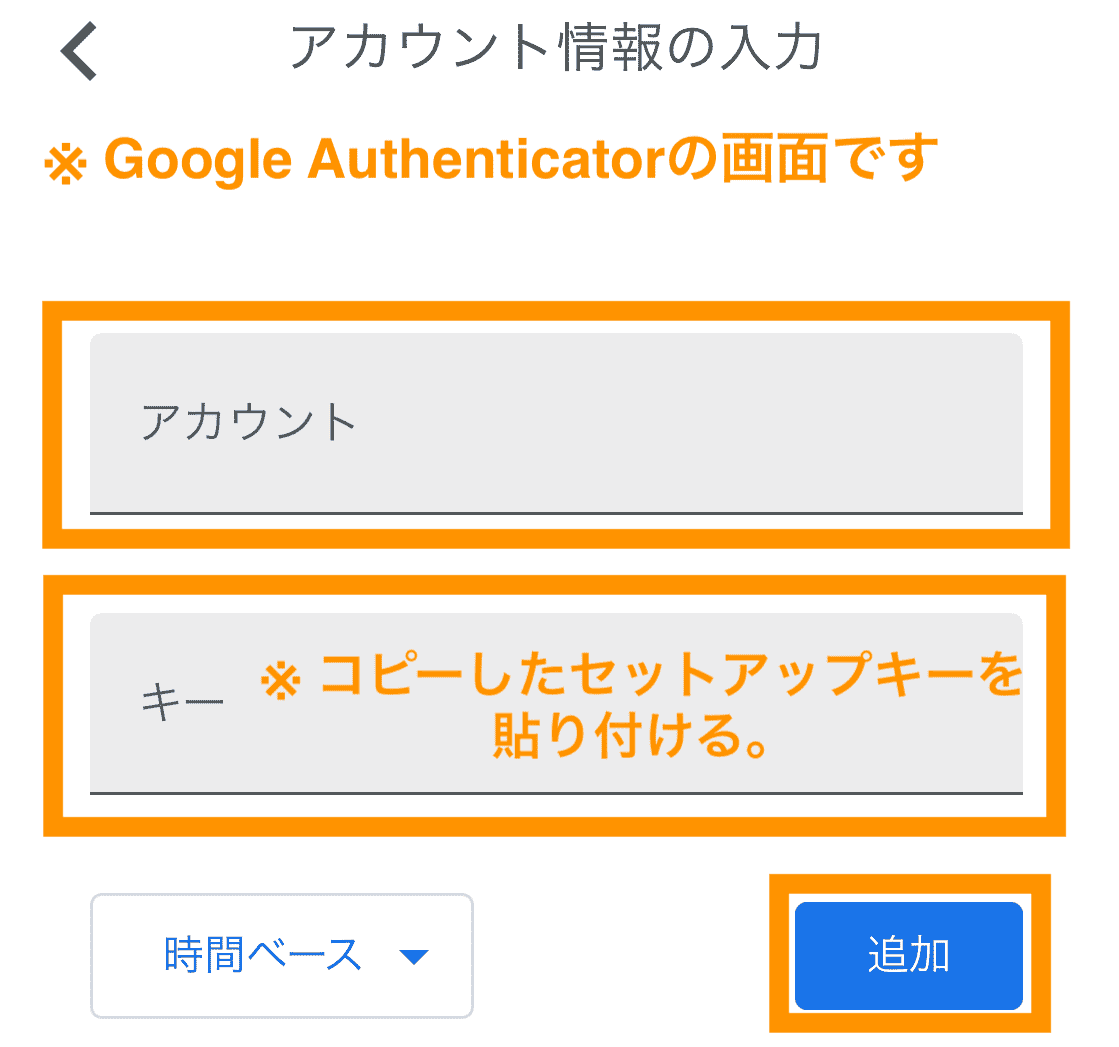Select the キー placeholder label
The height and width of the screenshot is (1047, 1119).
182,702
